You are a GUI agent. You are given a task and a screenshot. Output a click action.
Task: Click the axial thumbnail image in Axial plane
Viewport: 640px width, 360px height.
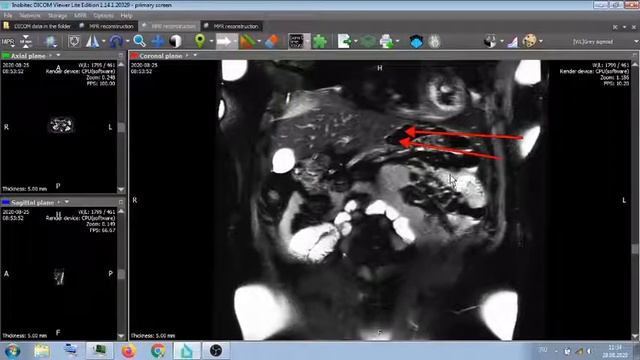tap(61, 125)
